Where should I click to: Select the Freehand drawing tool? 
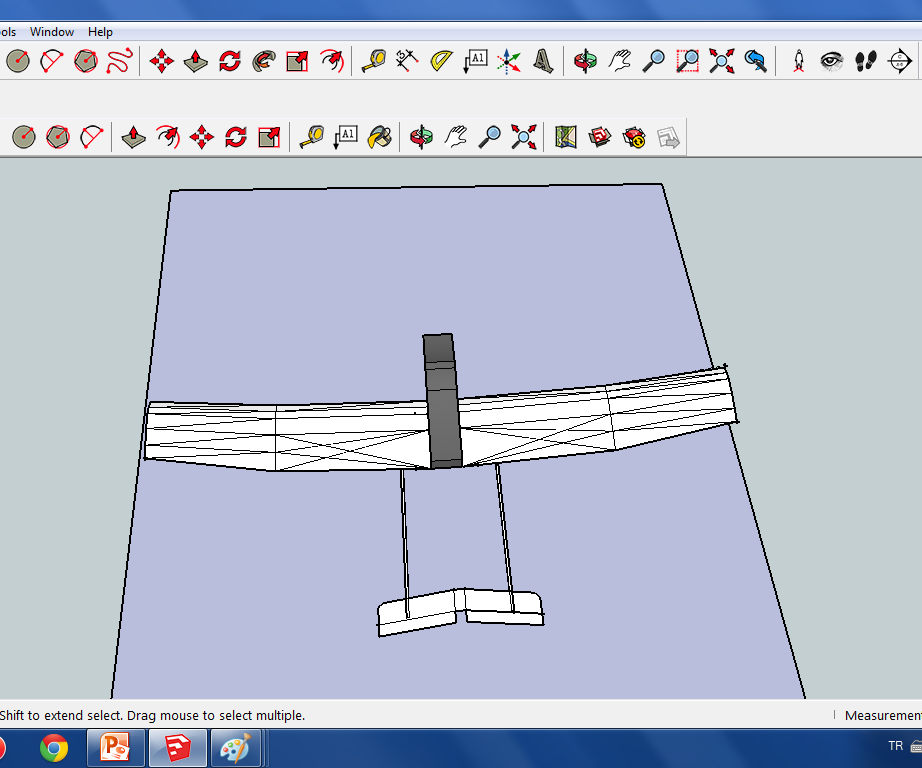[x=120, y=61]
